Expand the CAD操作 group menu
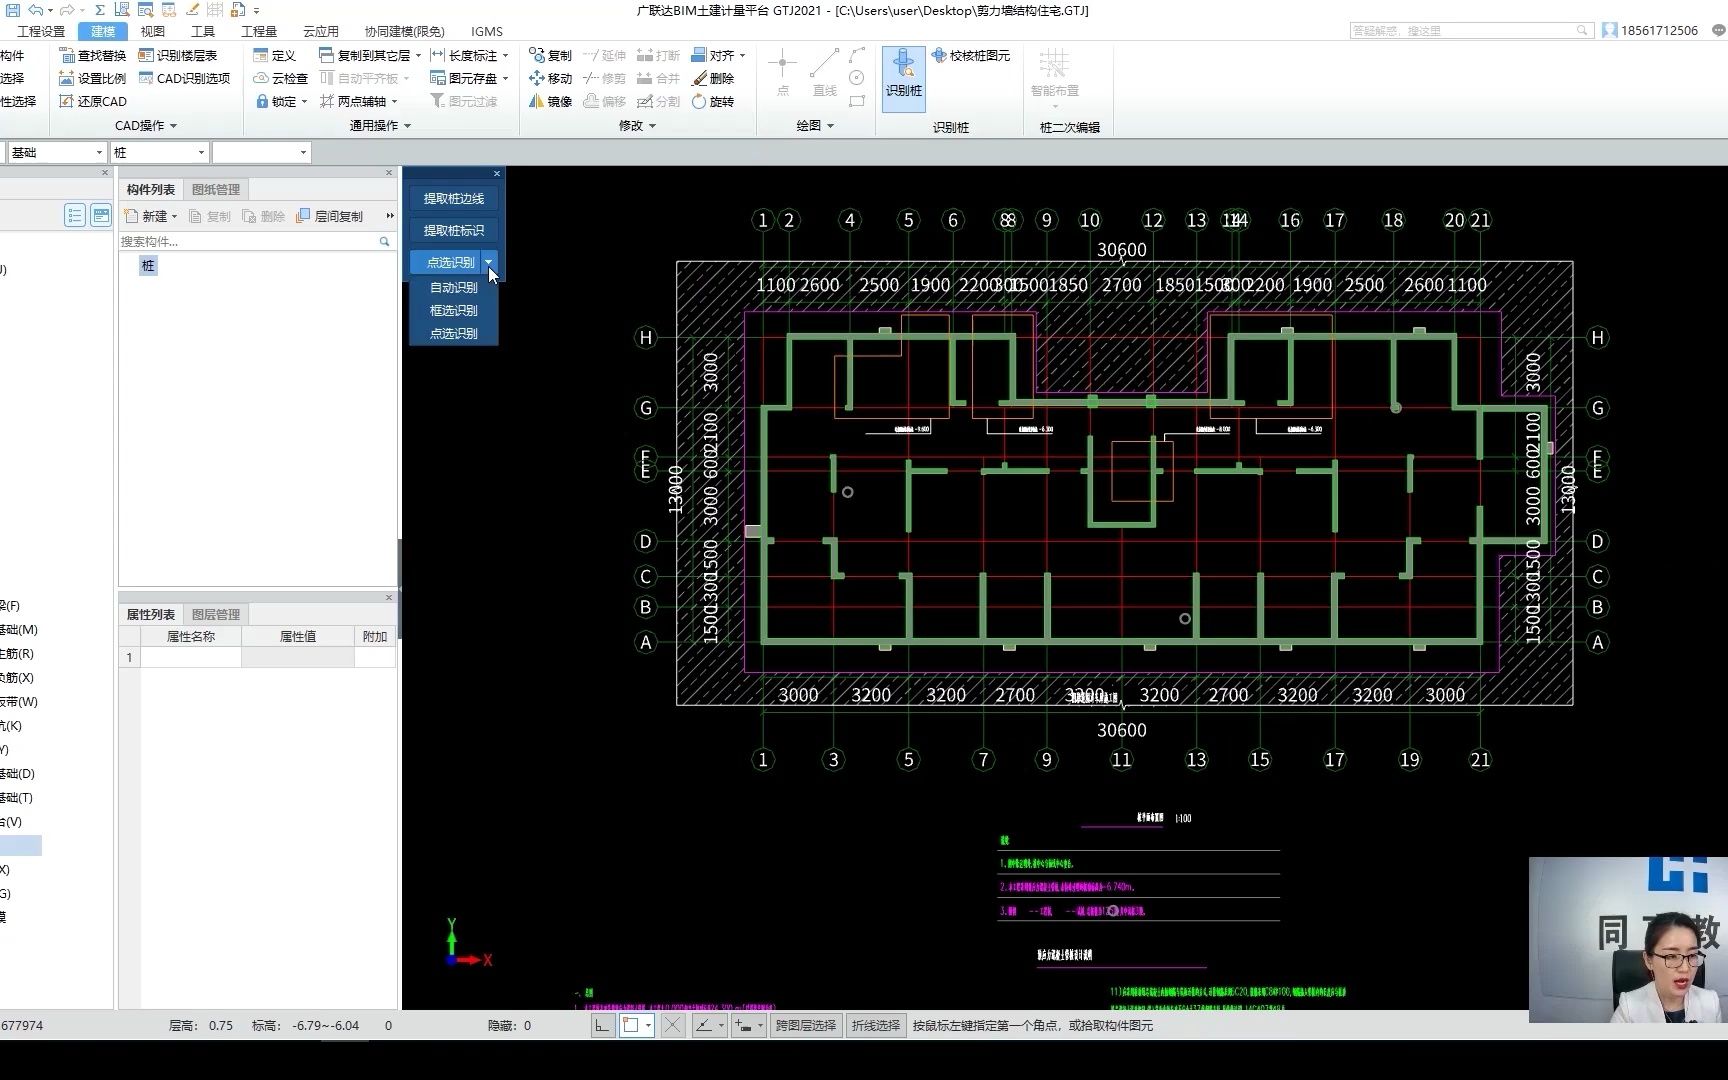Image resolution: width=1728 pixels, height=1080 pixels. click(146, 126)
